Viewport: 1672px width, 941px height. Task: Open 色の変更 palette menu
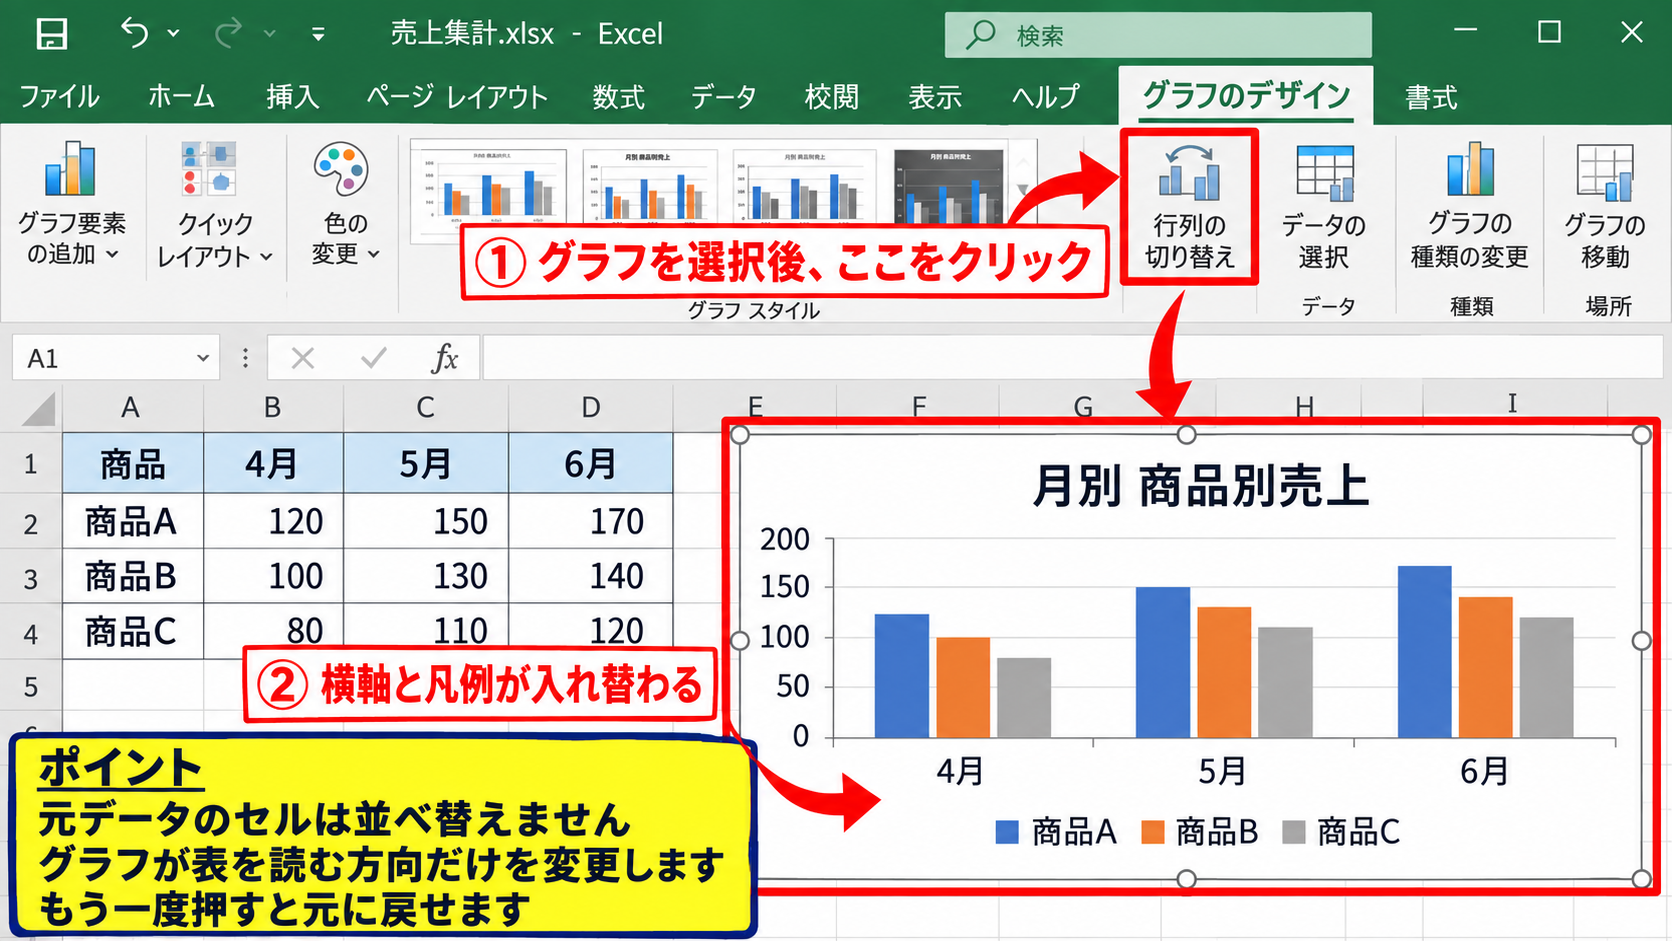[x=345, y=205]
